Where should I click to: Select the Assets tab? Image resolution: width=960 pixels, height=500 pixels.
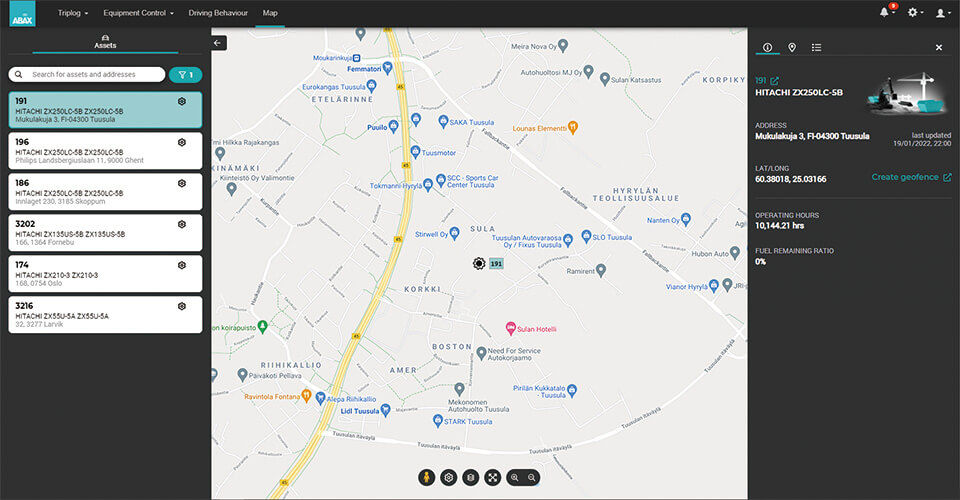pyautogui.click(x=105, y=42)
